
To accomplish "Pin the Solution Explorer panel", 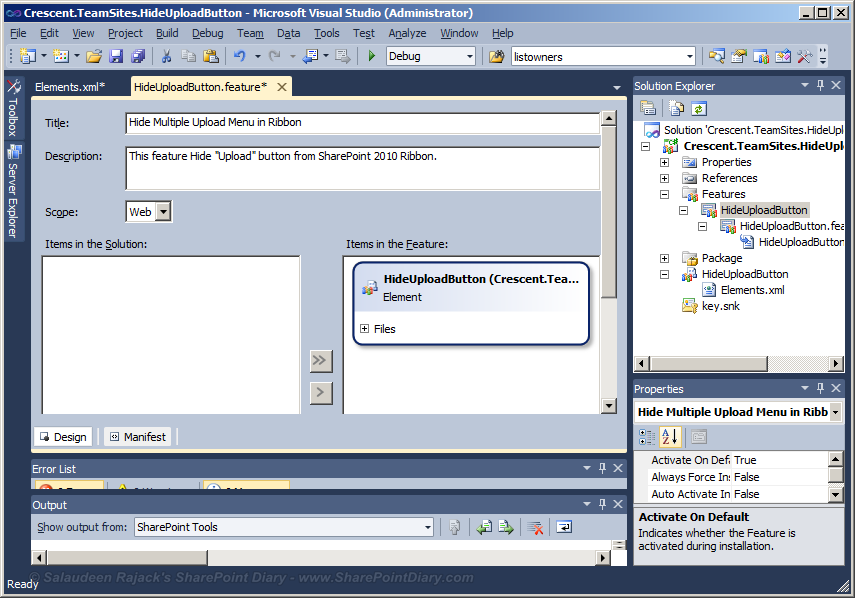I will [820, 85].
